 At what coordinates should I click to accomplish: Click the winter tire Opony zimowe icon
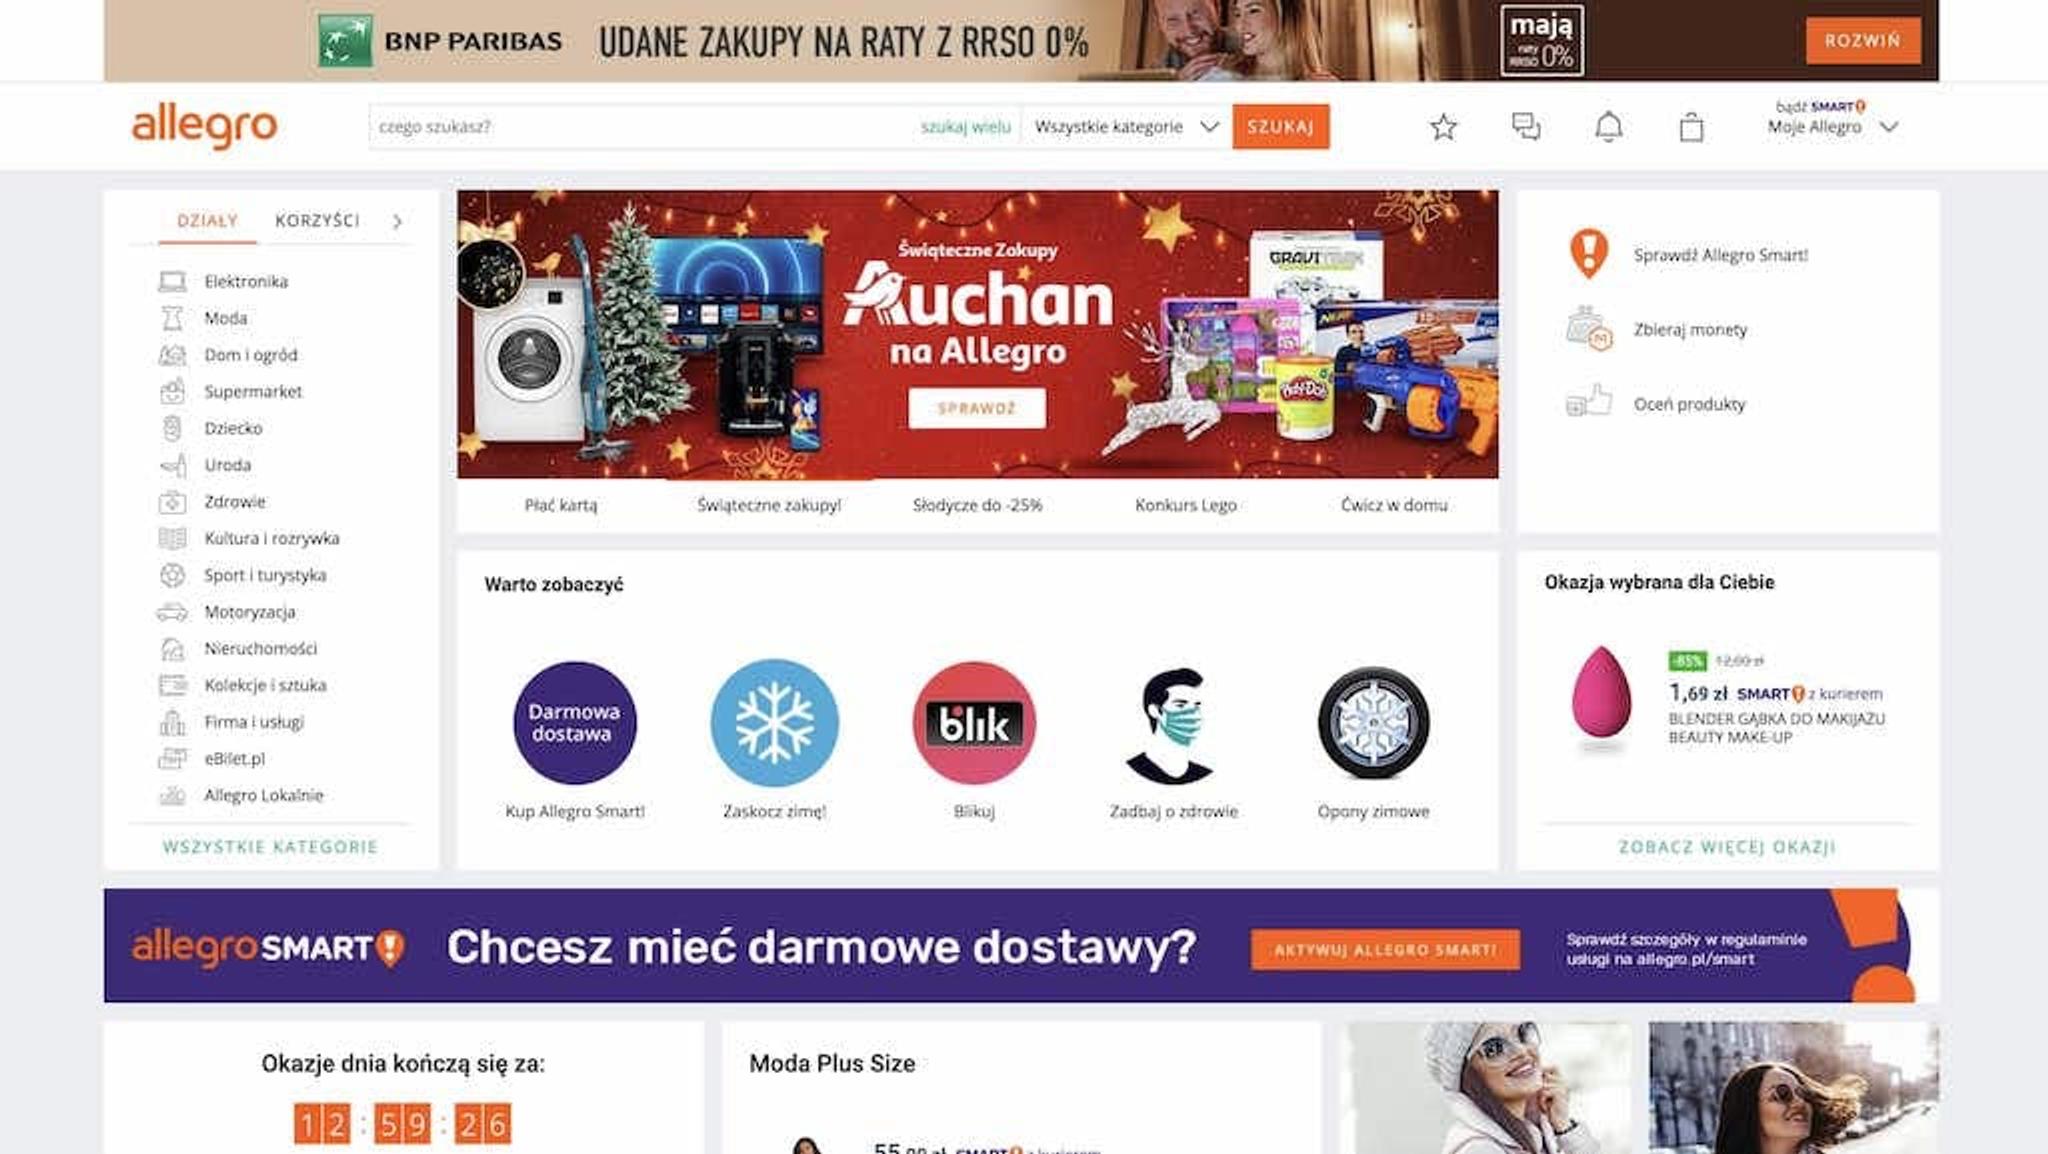point(1373,723)
